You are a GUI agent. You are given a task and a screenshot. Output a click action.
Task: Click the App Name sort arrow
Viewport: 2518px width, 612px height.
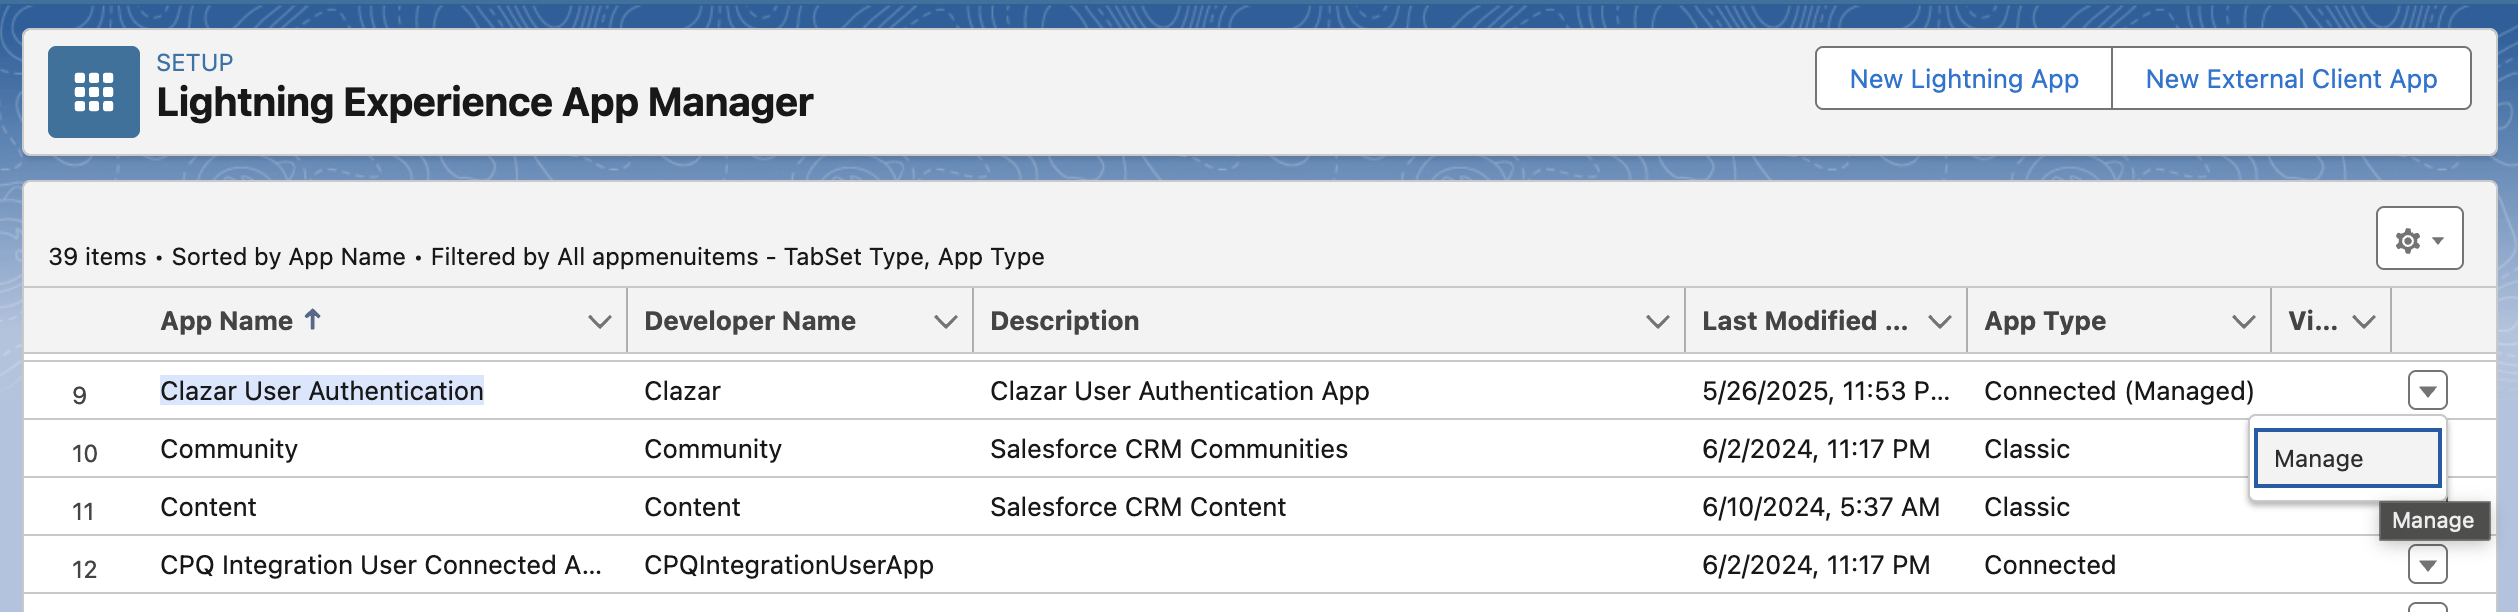pos(312,319)
